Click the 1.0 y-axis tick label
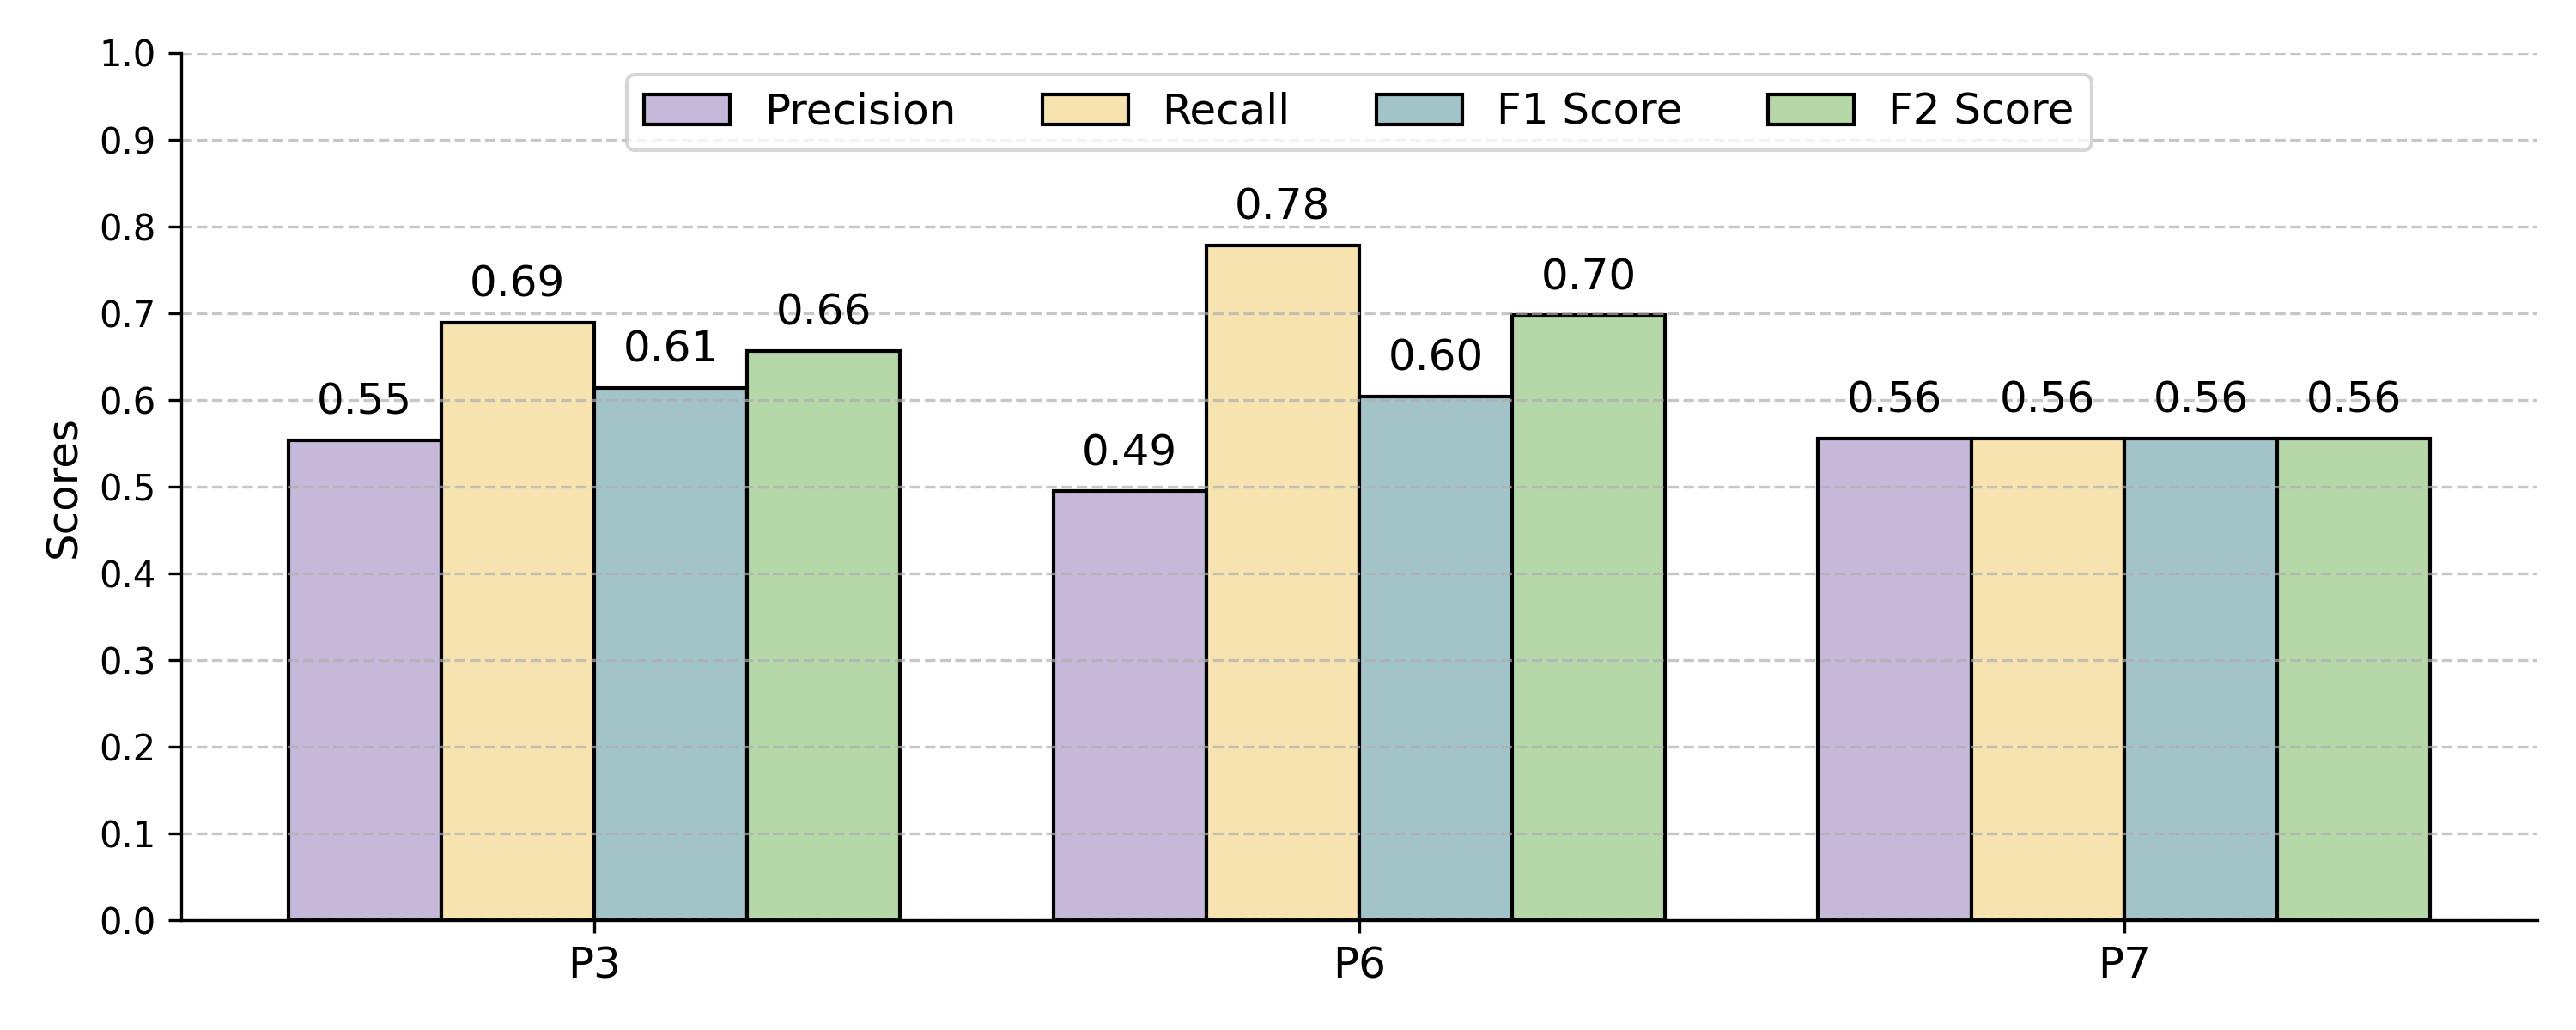The width and height of the screenshot is (2576, 1030). pos(127,54)
